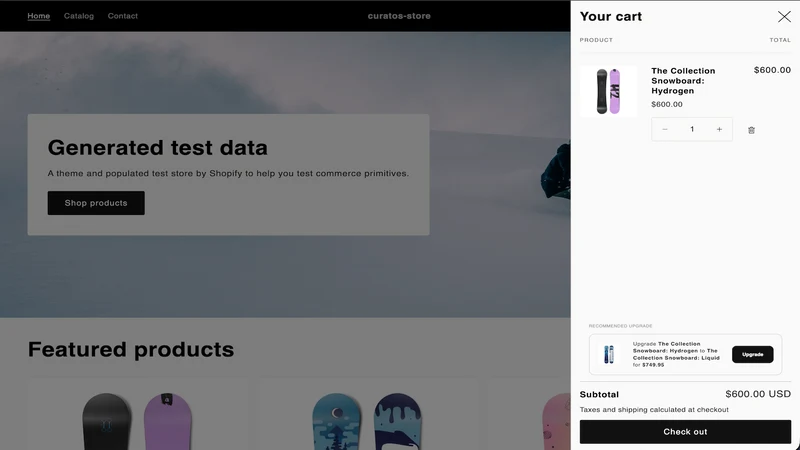Click the quantity field showing 1

(692, 129)
